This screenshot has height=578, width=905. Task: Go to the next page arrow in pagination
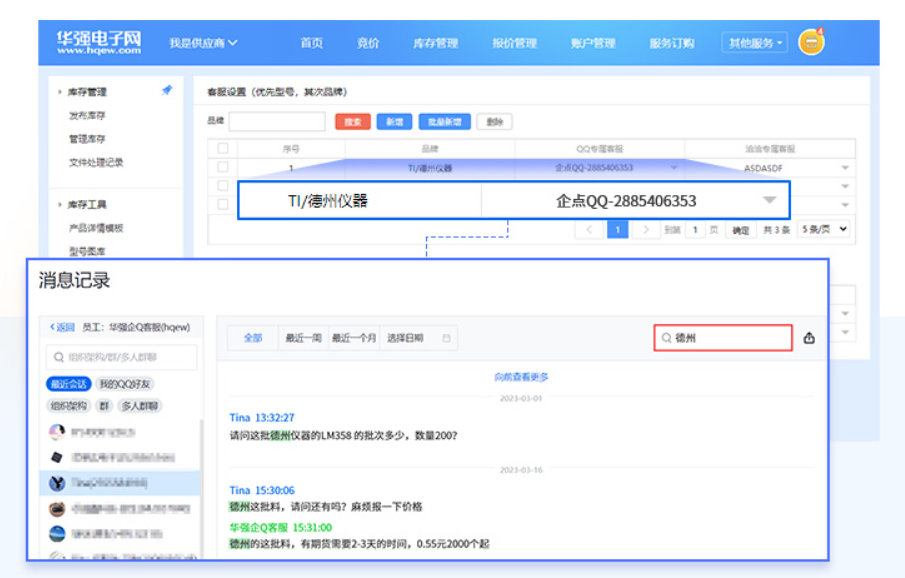click(646, 230)
